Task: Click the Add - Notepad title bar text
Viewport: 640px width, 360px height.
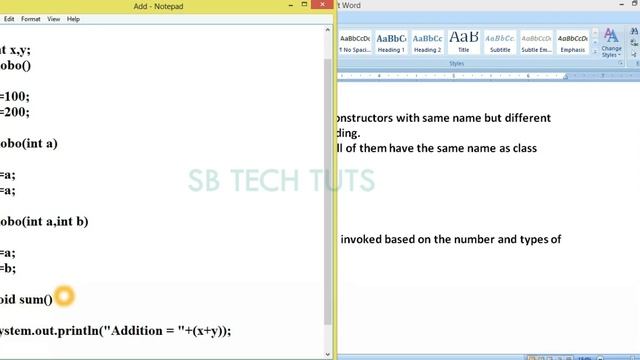Action: pyautogui.click(x=158, y=6)
